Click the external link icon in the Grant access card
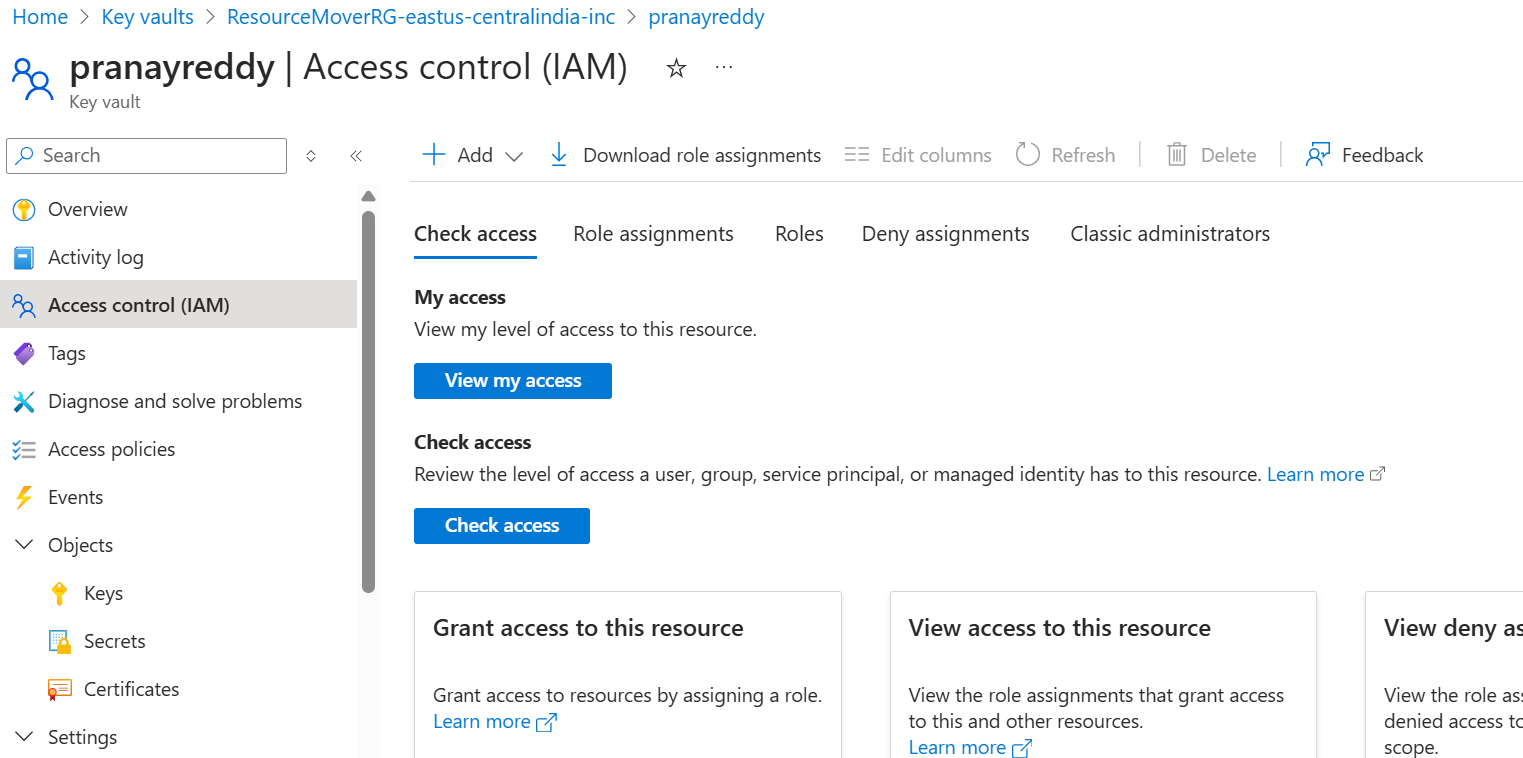This screenshot has width=1523, height=758. [x=547, y=722]
